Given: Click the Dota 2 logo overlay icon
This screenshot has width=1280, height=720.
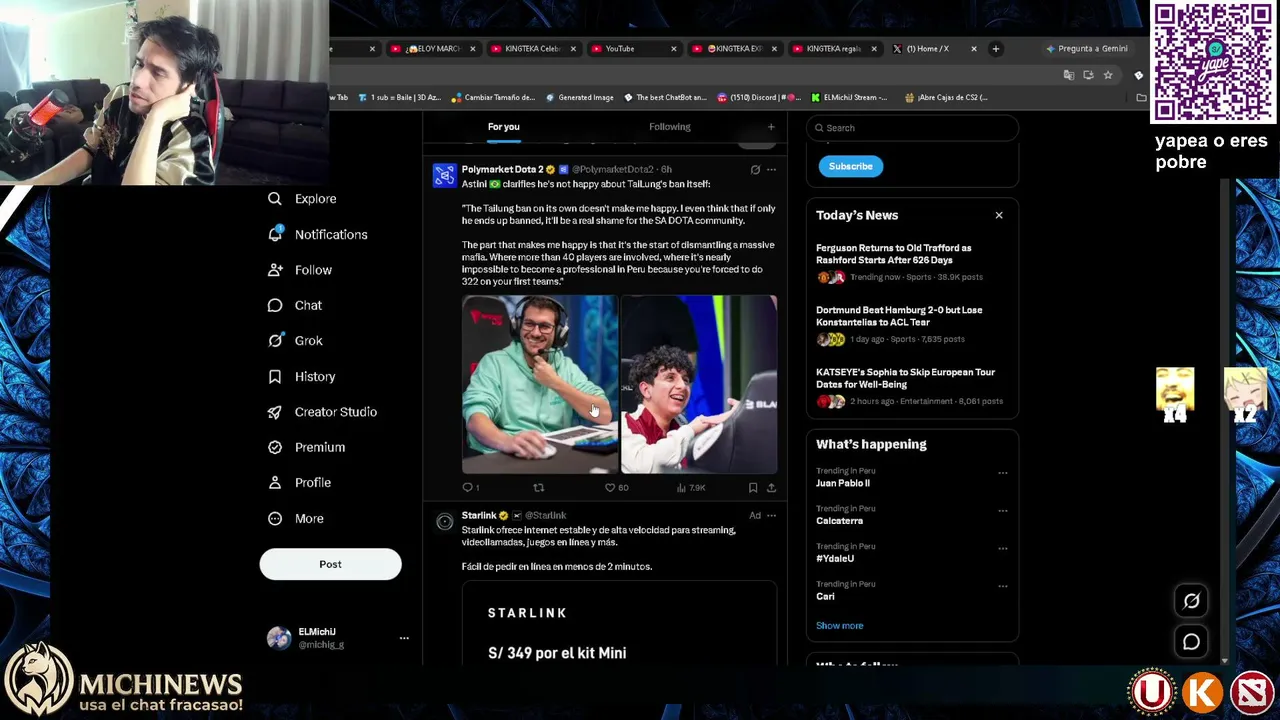Looking at the screenshot, I should point(1253,691).
